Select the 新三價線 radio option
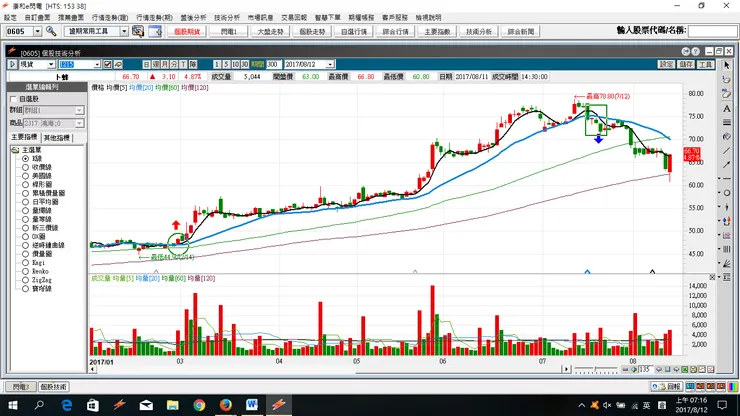 pyautogui.click(x=25, y=228)
